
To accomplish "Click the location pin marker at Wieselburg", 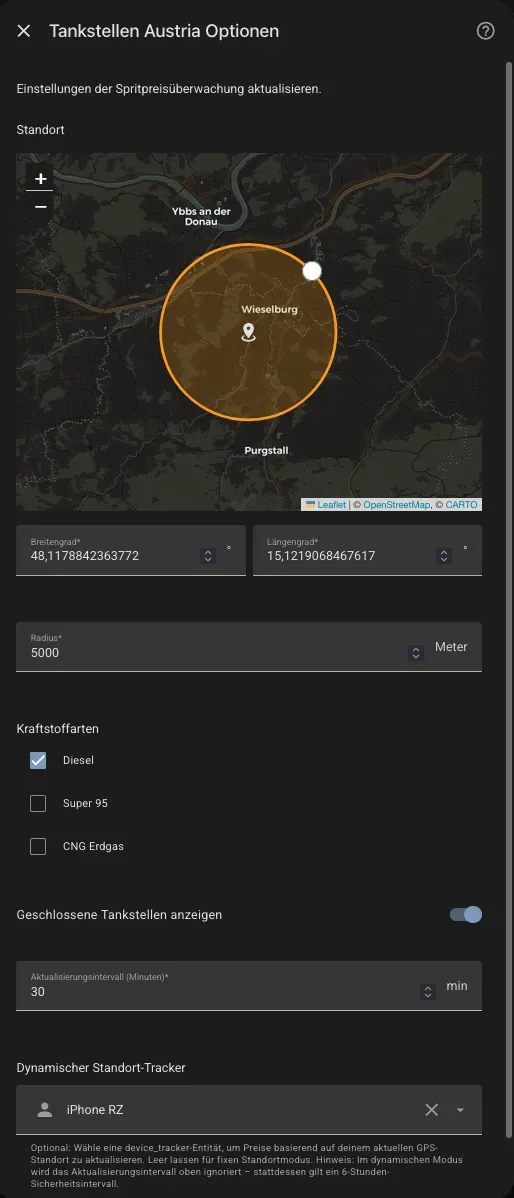I will pos(248,332).
